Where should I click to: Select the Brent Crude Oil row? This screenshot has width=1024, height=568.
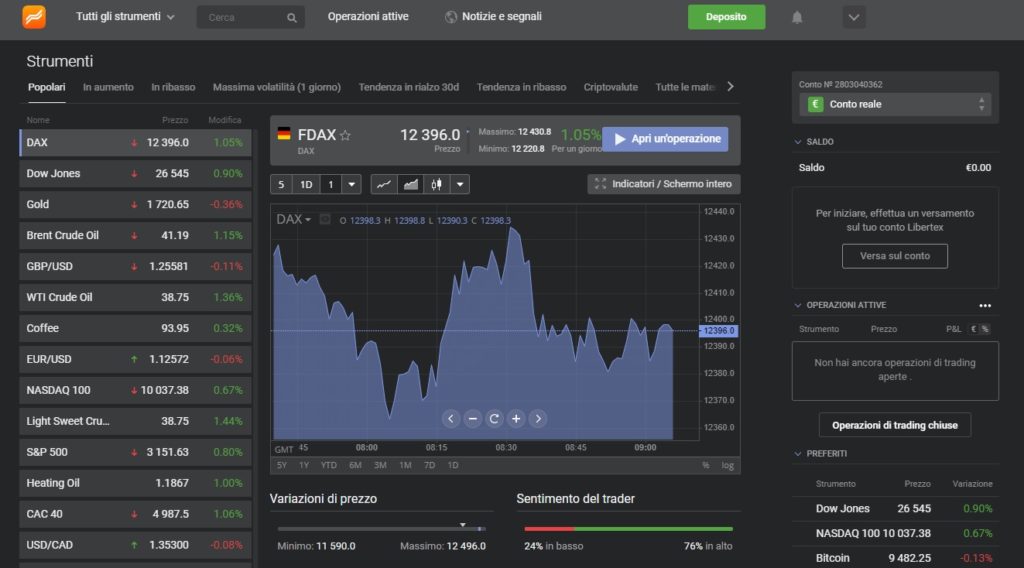point(135,236)
